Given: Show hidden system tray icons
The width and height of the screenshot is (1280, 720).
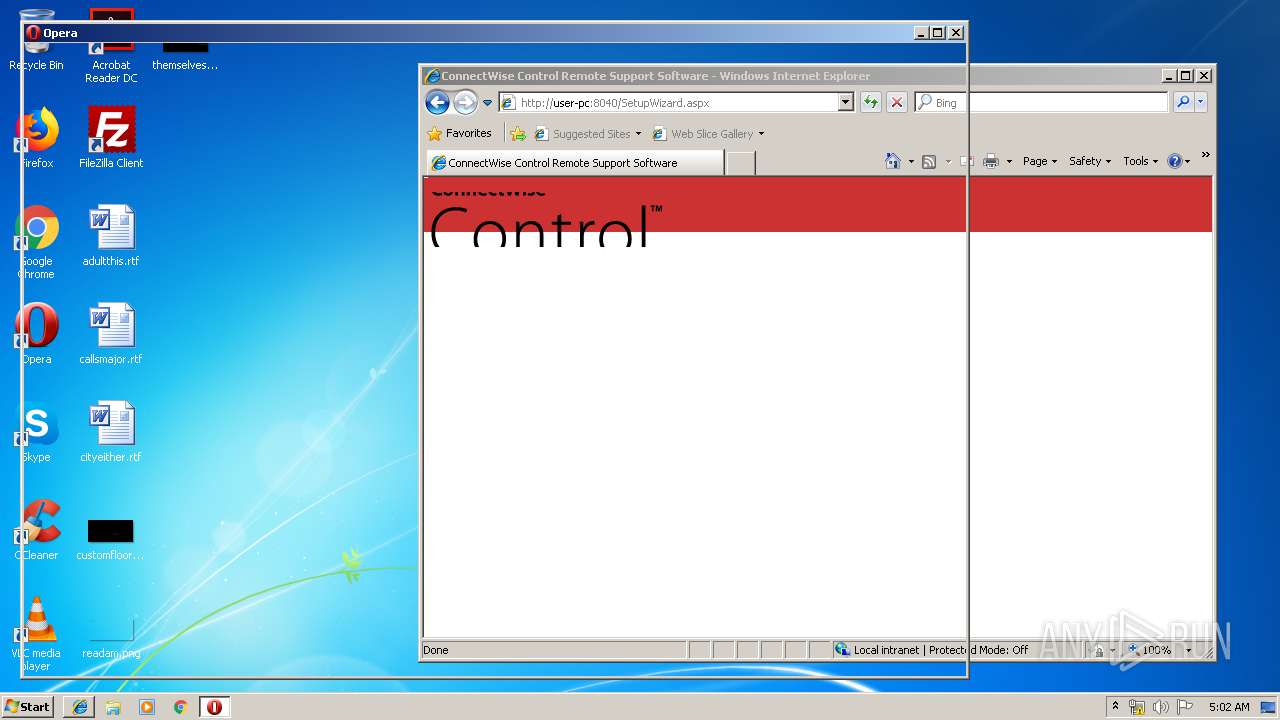Looking at the screenshot, I should pos(1115,706).
